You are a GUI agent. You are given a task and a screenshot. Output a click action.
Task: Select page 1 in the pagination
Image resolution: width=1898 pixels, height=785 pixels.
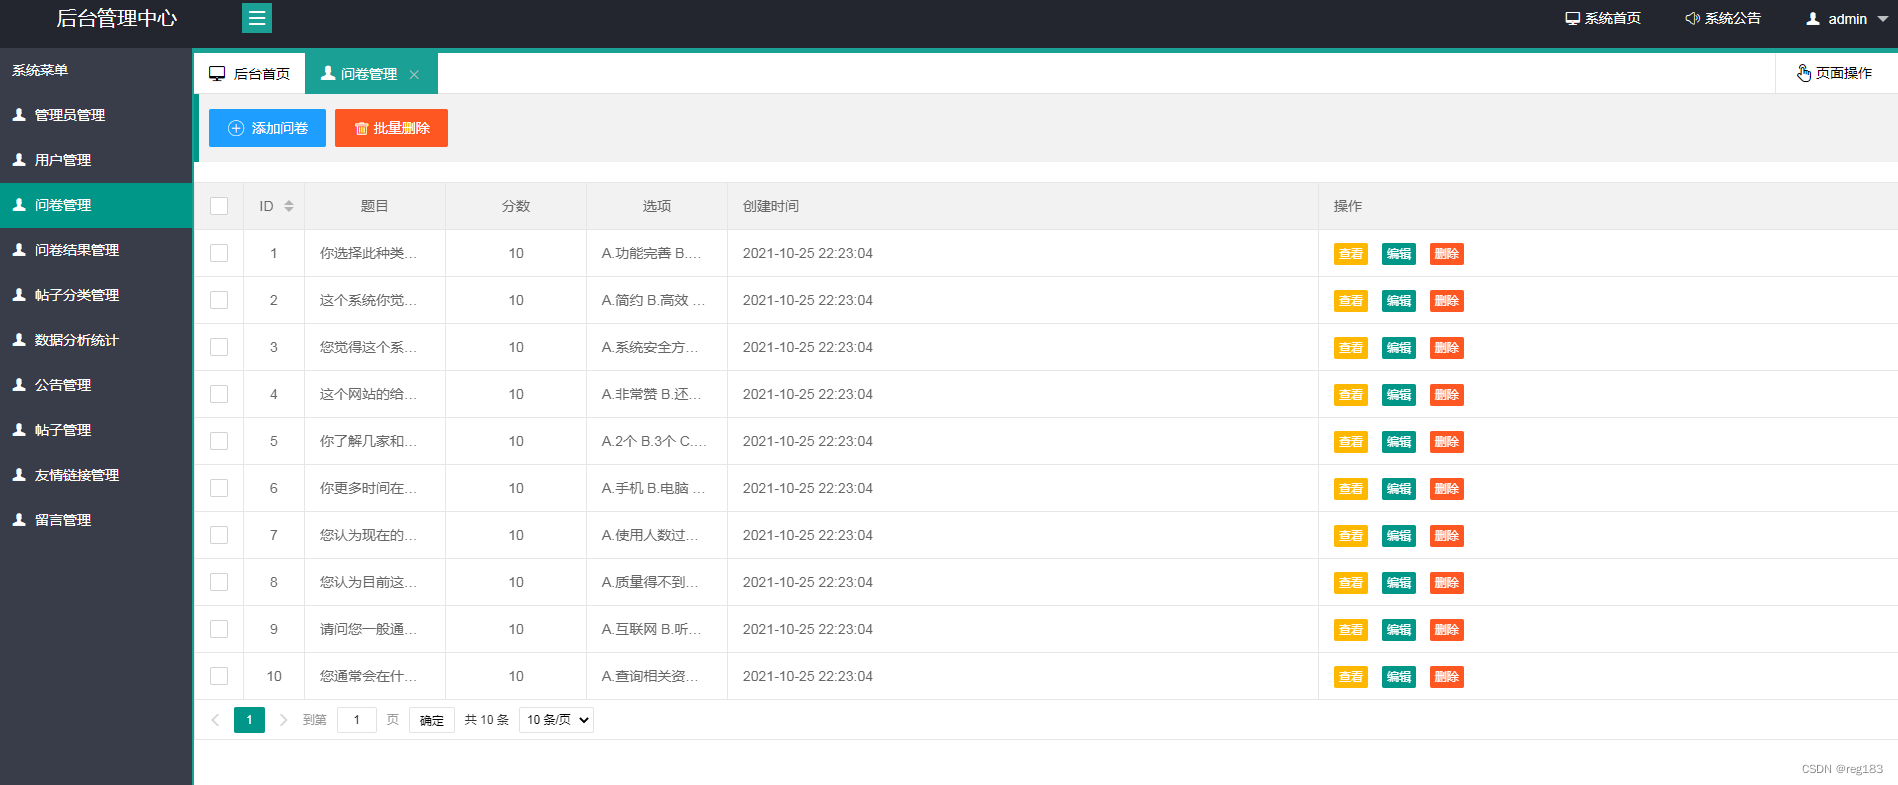pyautogui.click(x=249, y=720)
